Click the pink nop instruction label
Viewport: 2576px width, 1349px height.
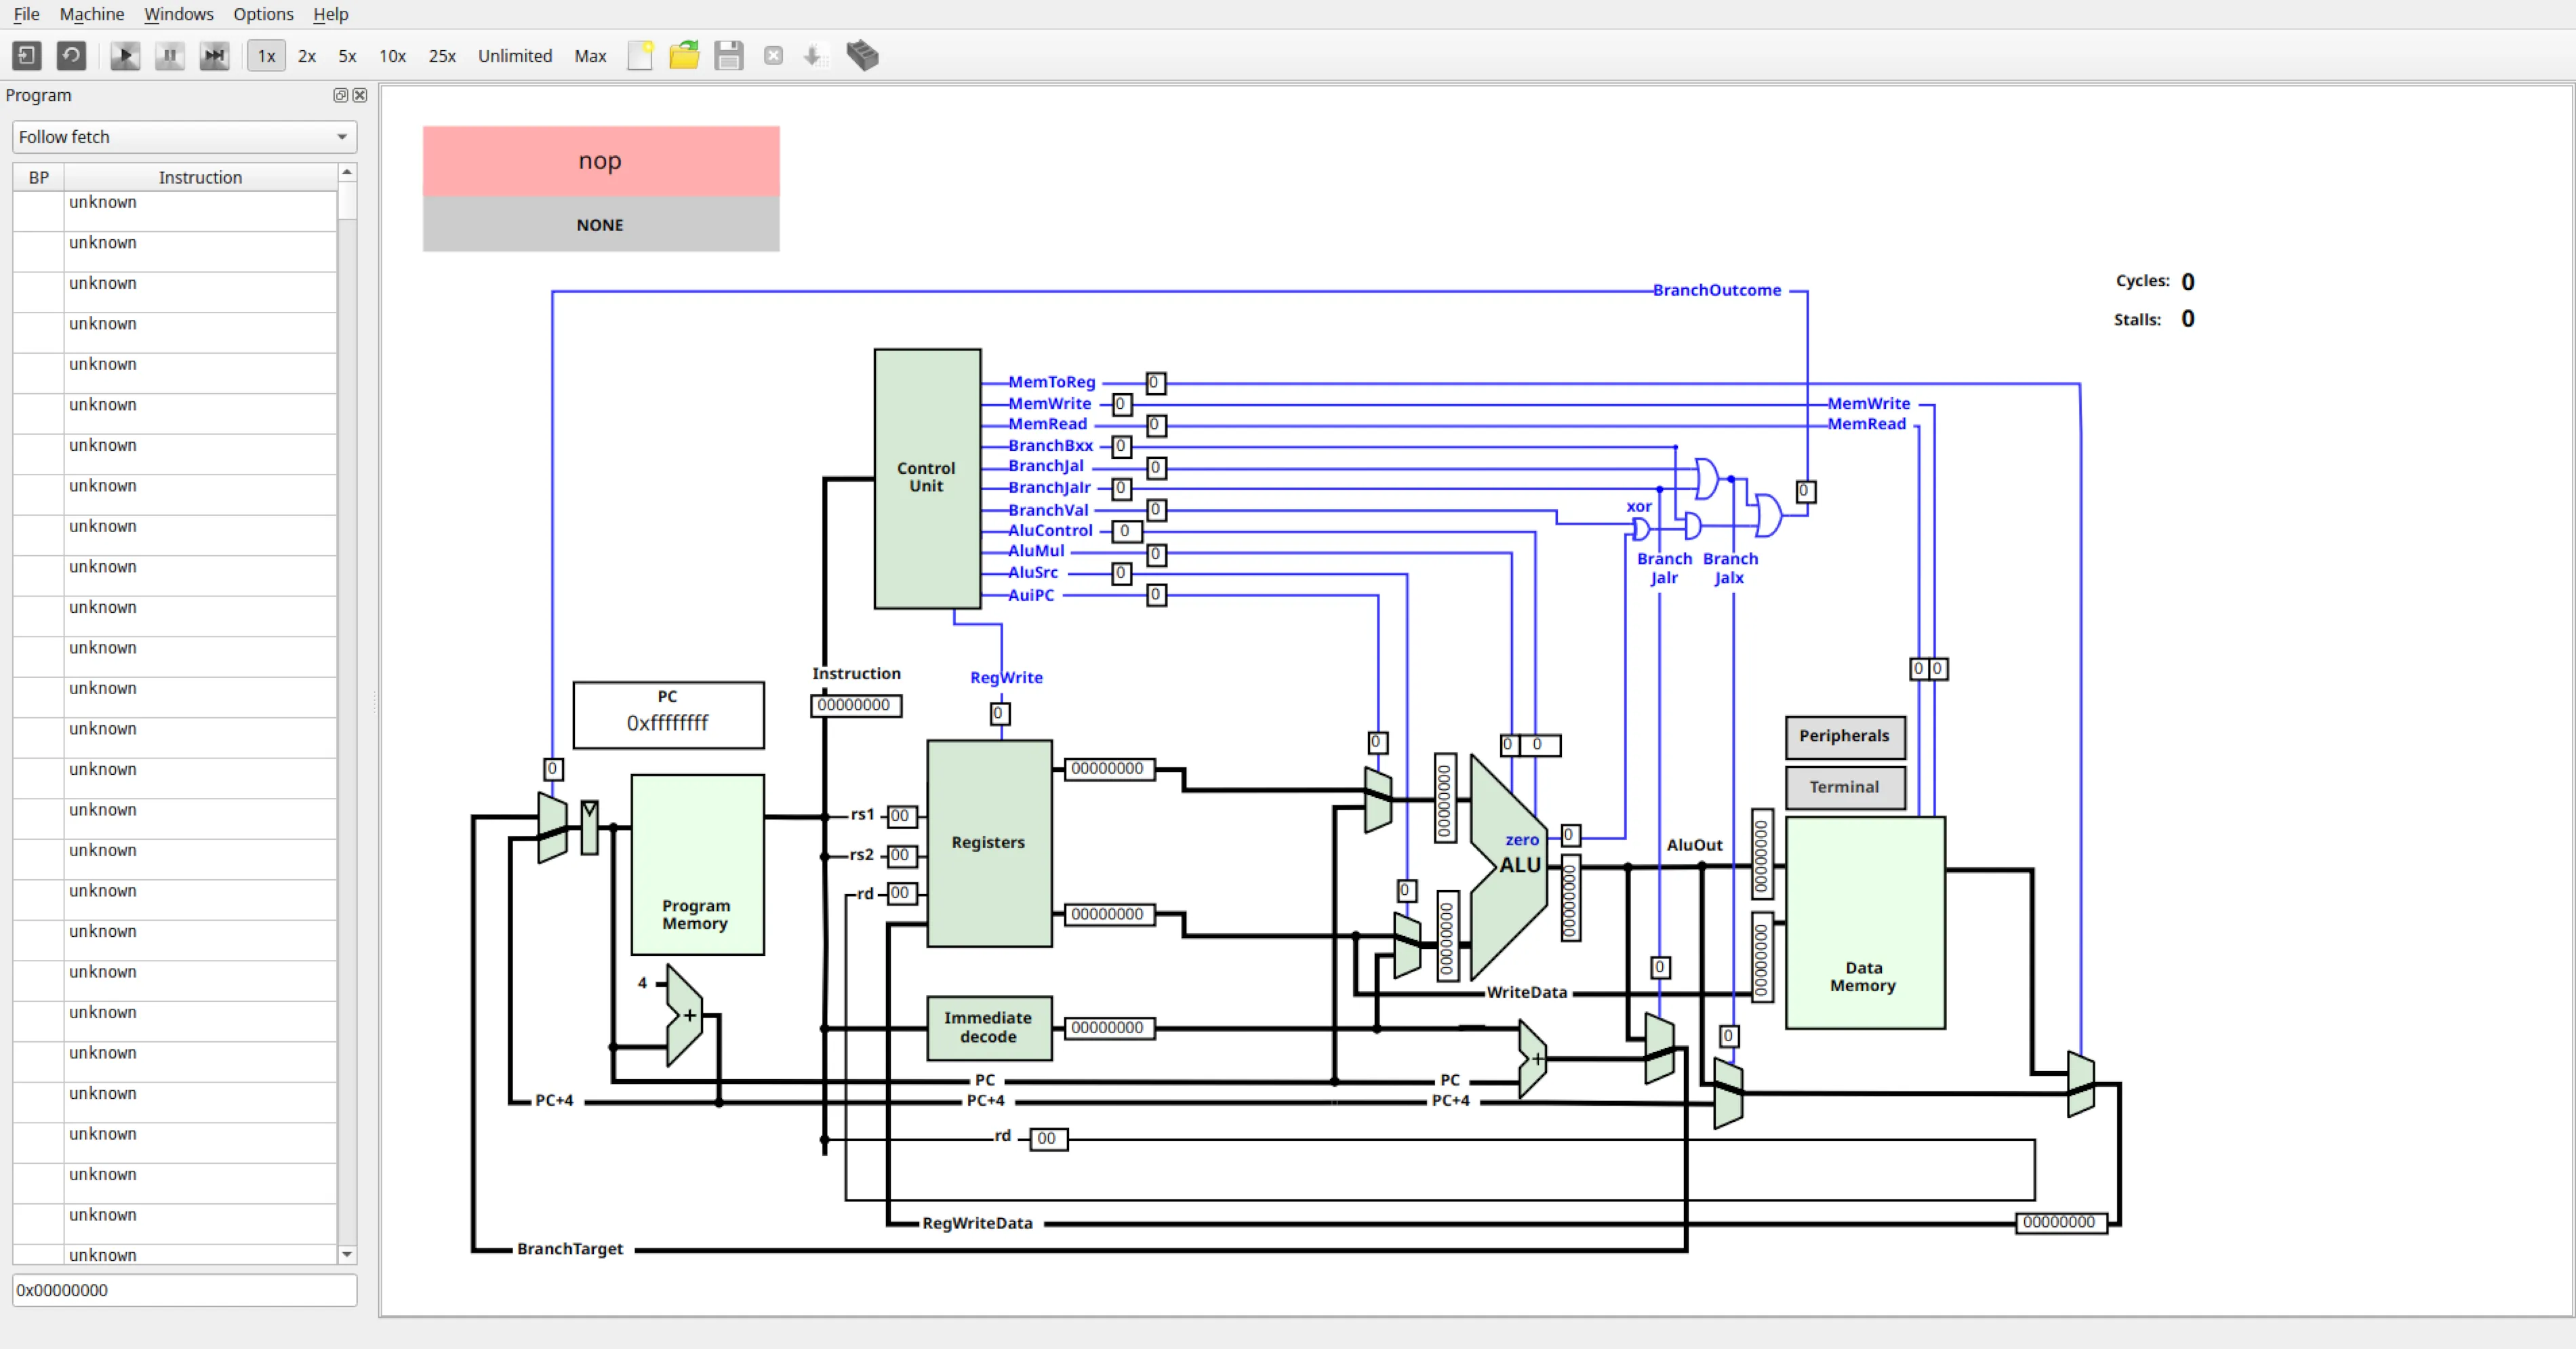click(601, 161)
